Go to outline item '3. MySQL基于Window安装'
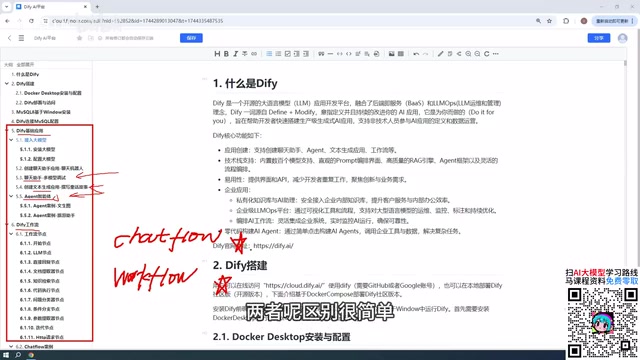Screen dimensions: 640x360 coord(41,112)
